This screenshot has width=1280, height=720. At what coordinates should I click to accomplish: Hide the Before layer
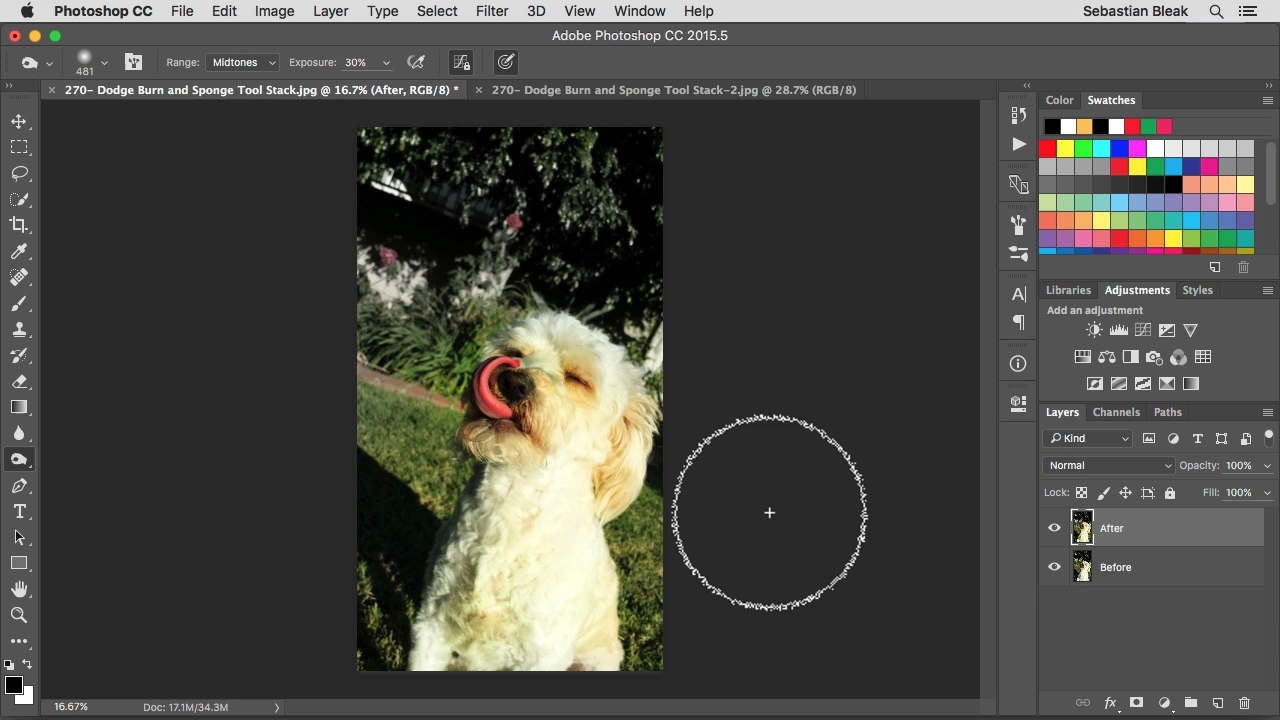1054,567
